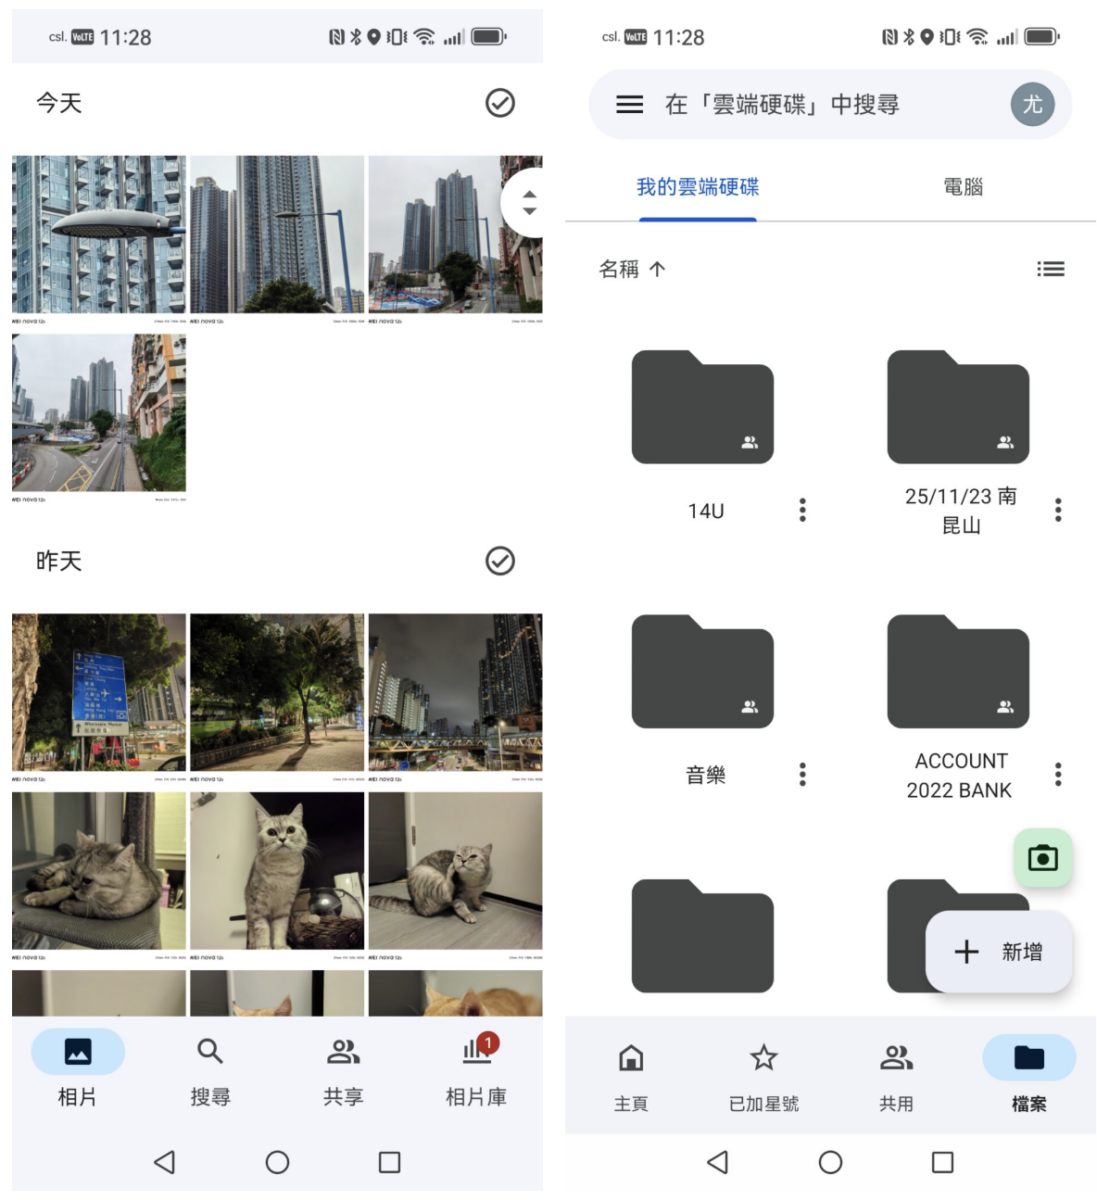This screenshot has height=1200, width=1097.
Task: Tap the photo fast-scroll handle
Action: pyautogui.click(x=528, y=203)
